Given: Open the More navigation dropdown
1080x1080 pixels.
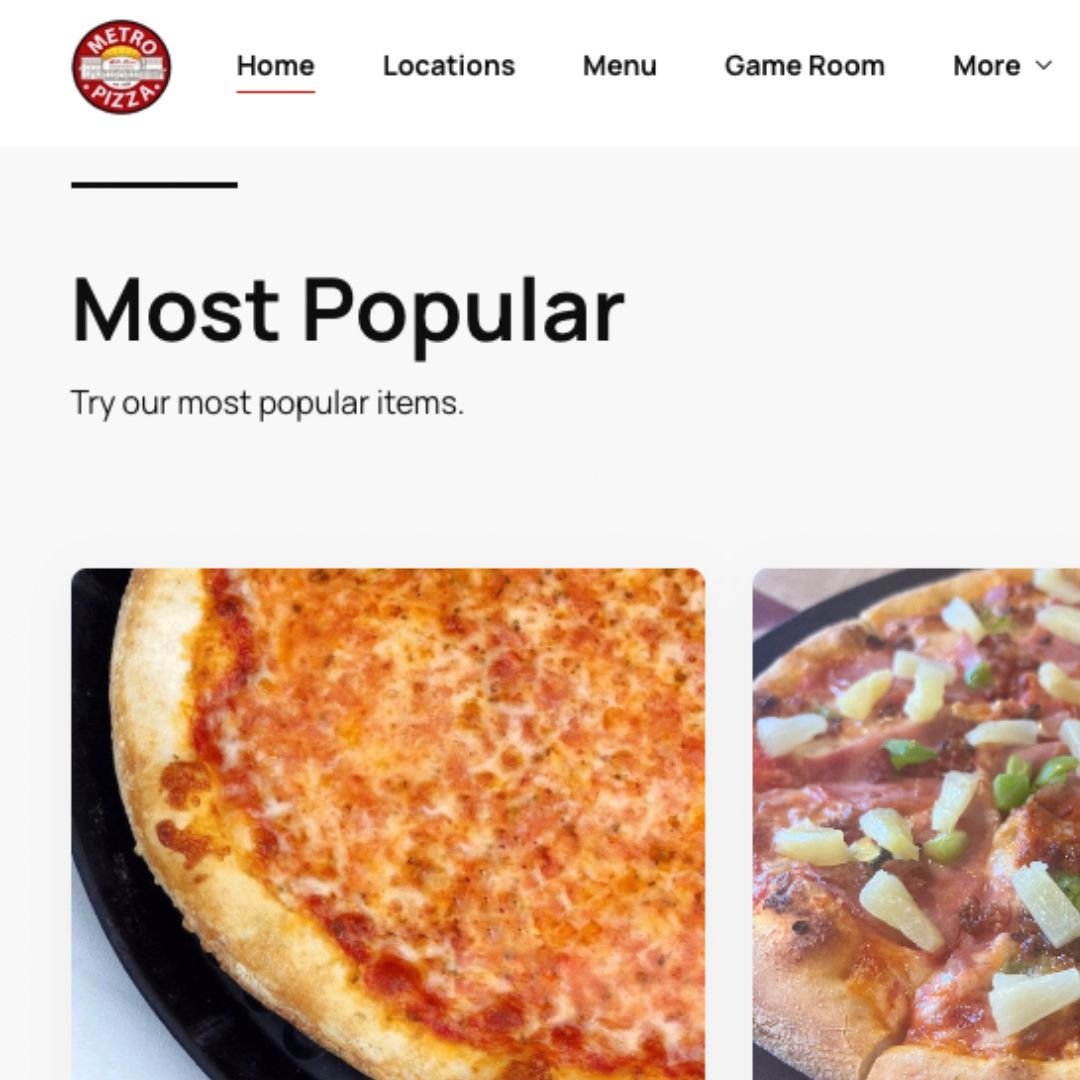Looking at the screenshot, I should click(1002, 66).
